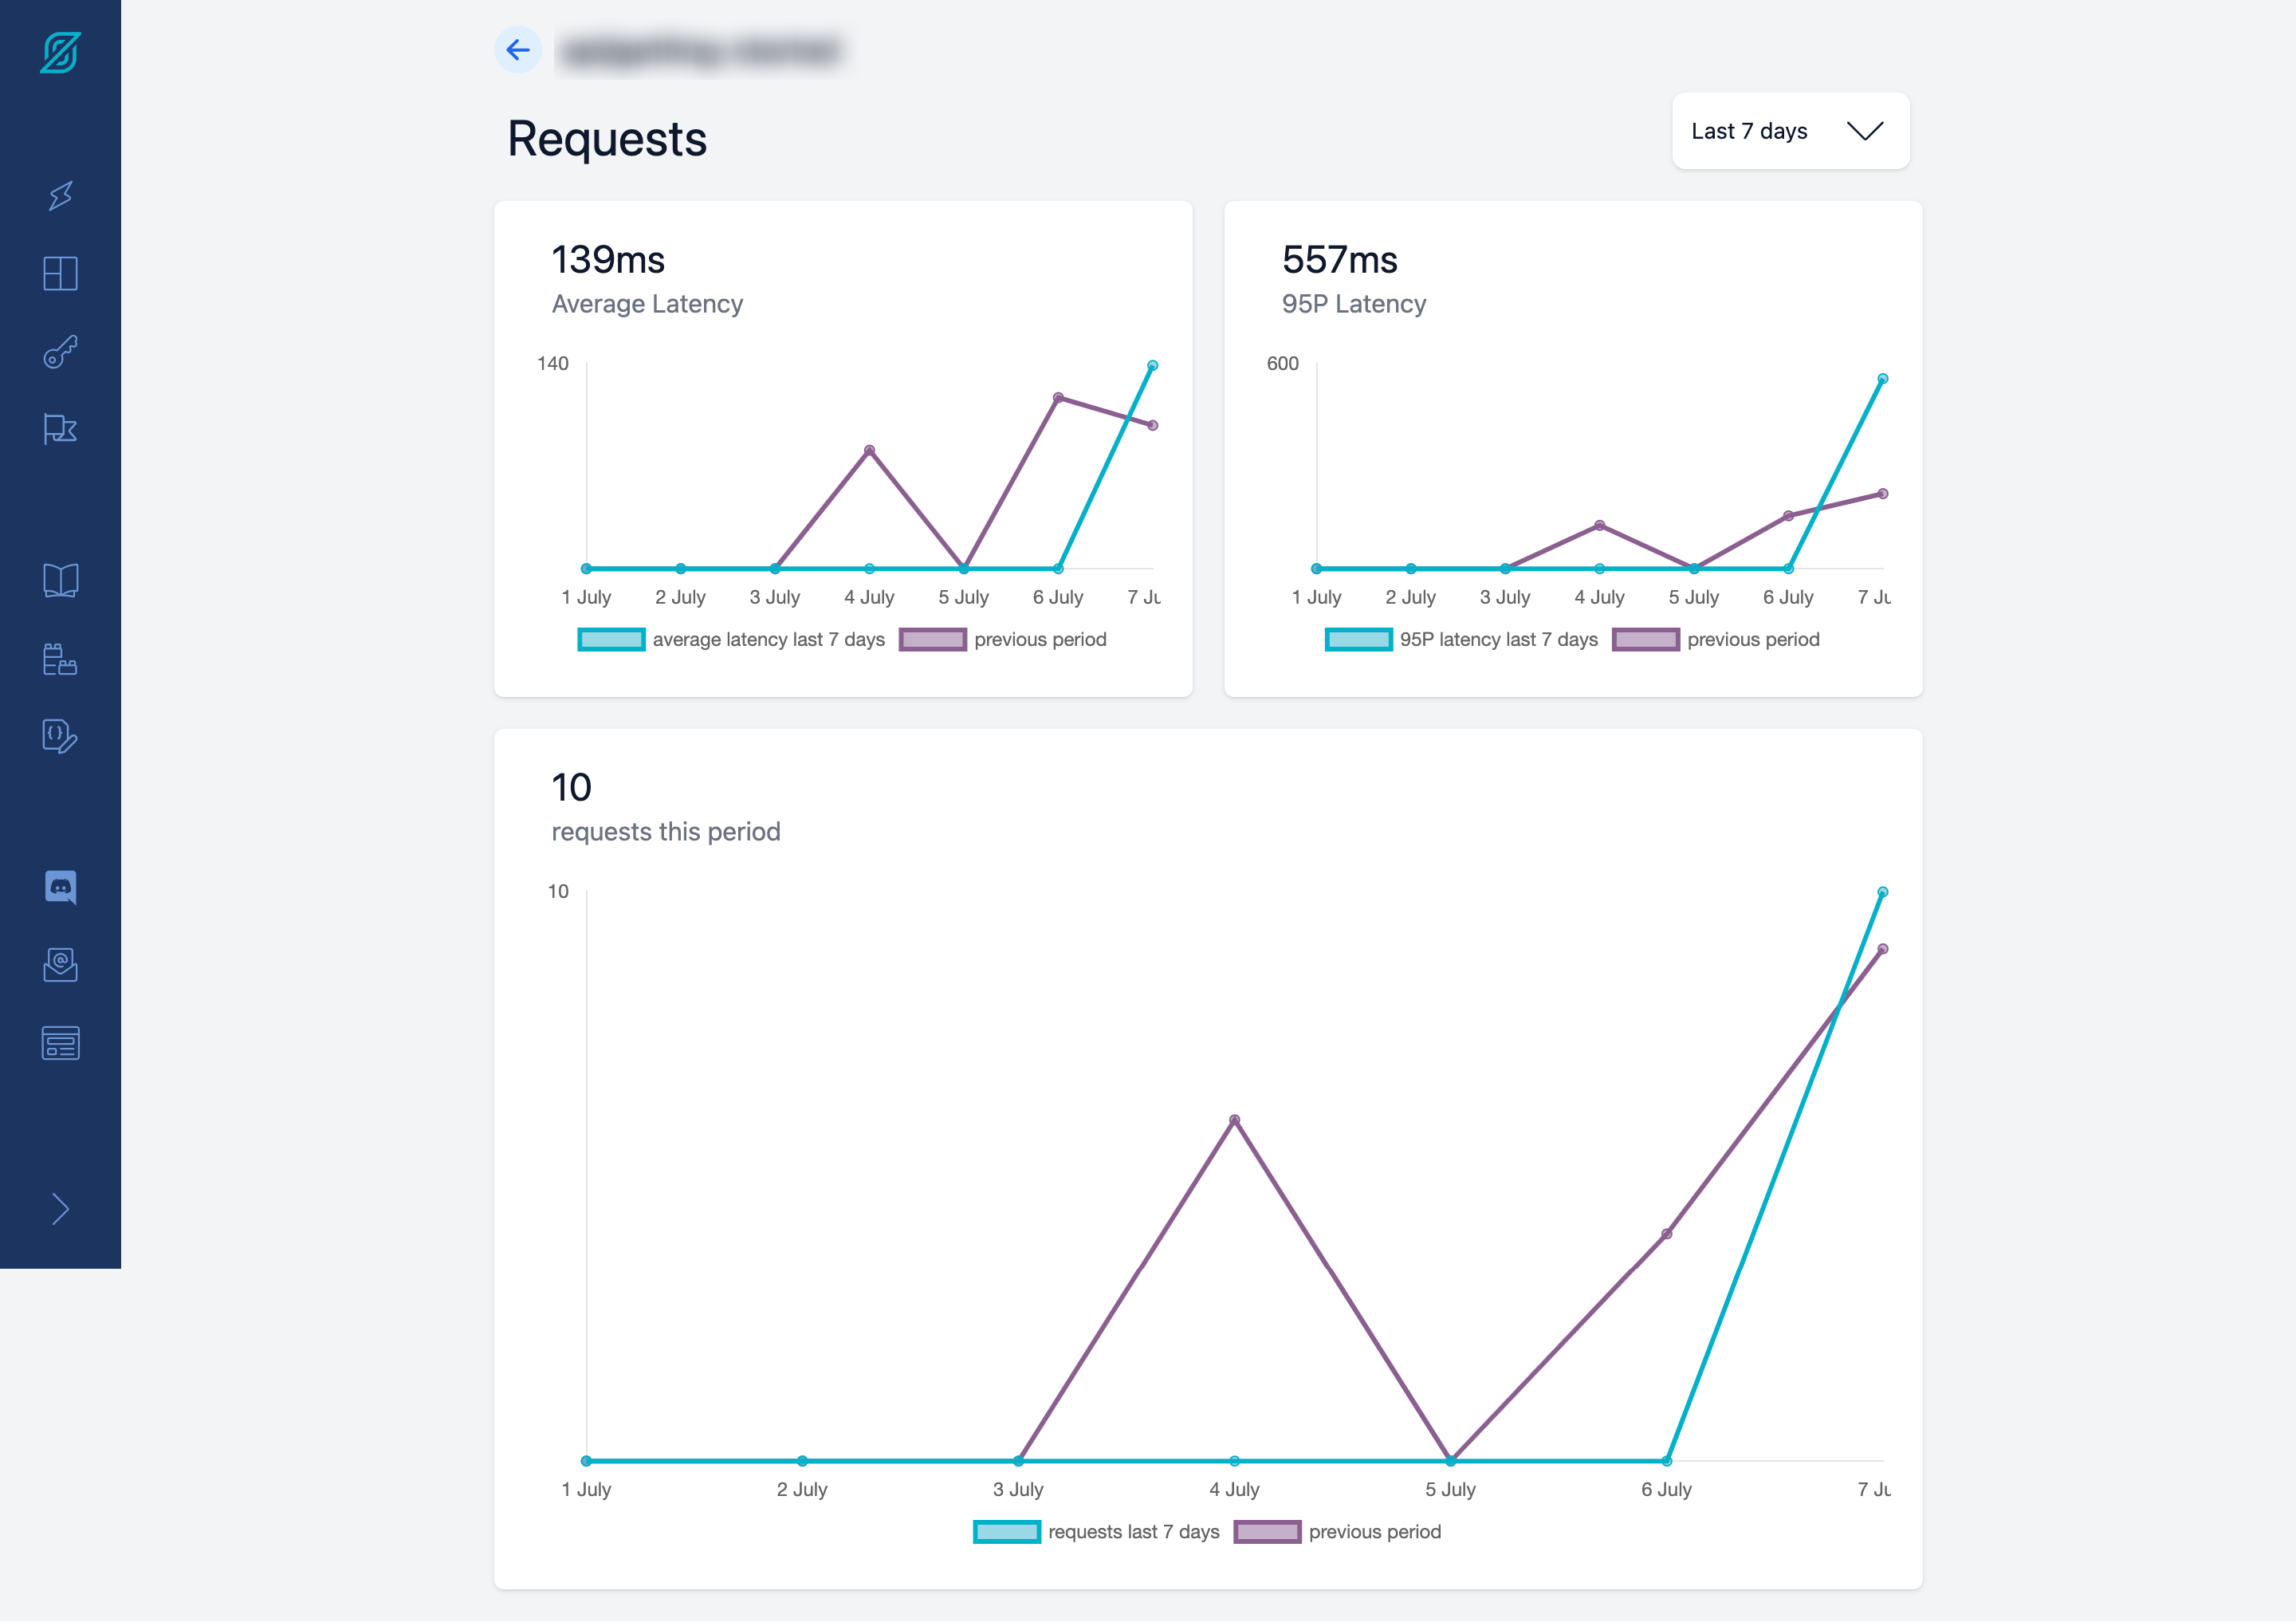Click the building blocks icon in sidebar
Image resolution: width=2296 pixels, height=1622 pixels.
(60, 659)
